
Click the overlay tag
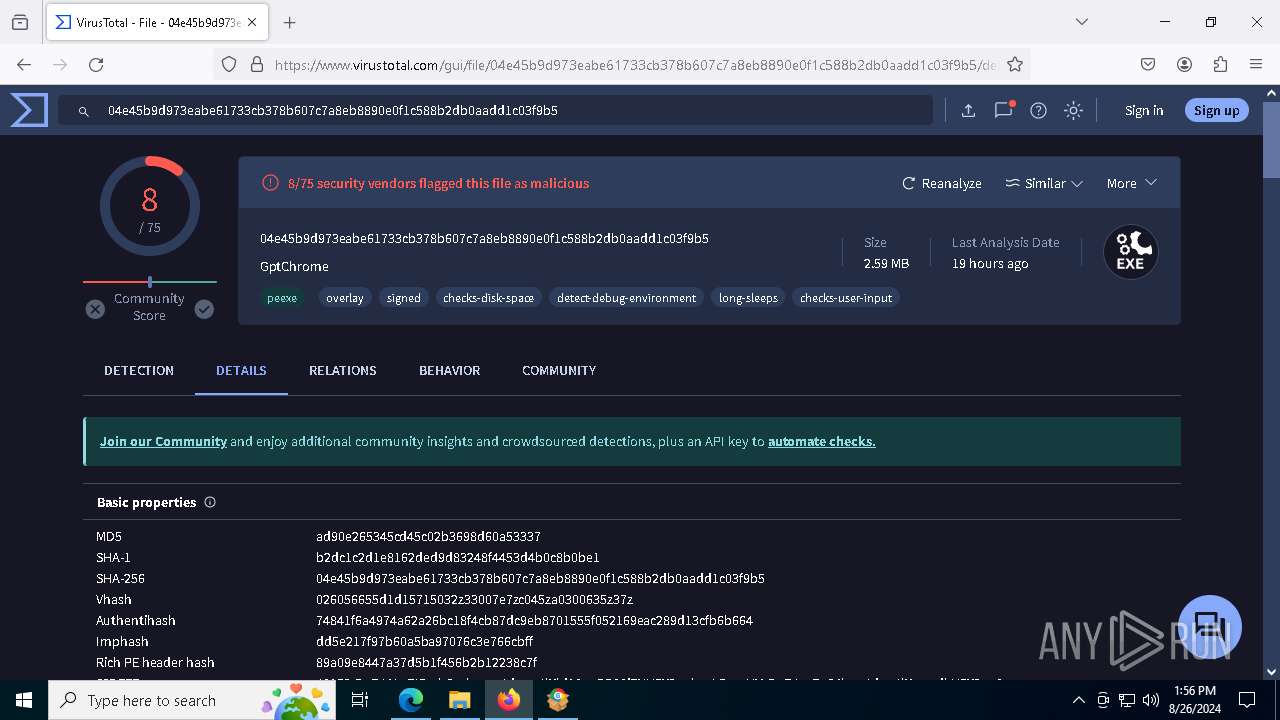tap(345, 298)
